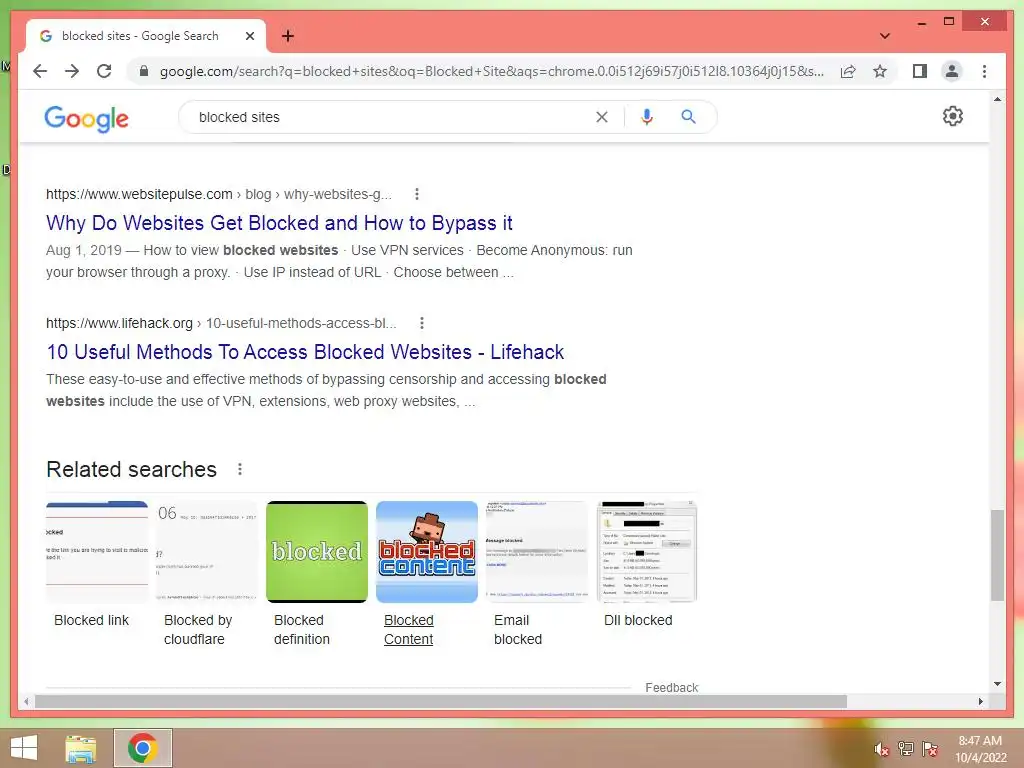
Task: Open more options for lifehack result
Action: [422, 323]
